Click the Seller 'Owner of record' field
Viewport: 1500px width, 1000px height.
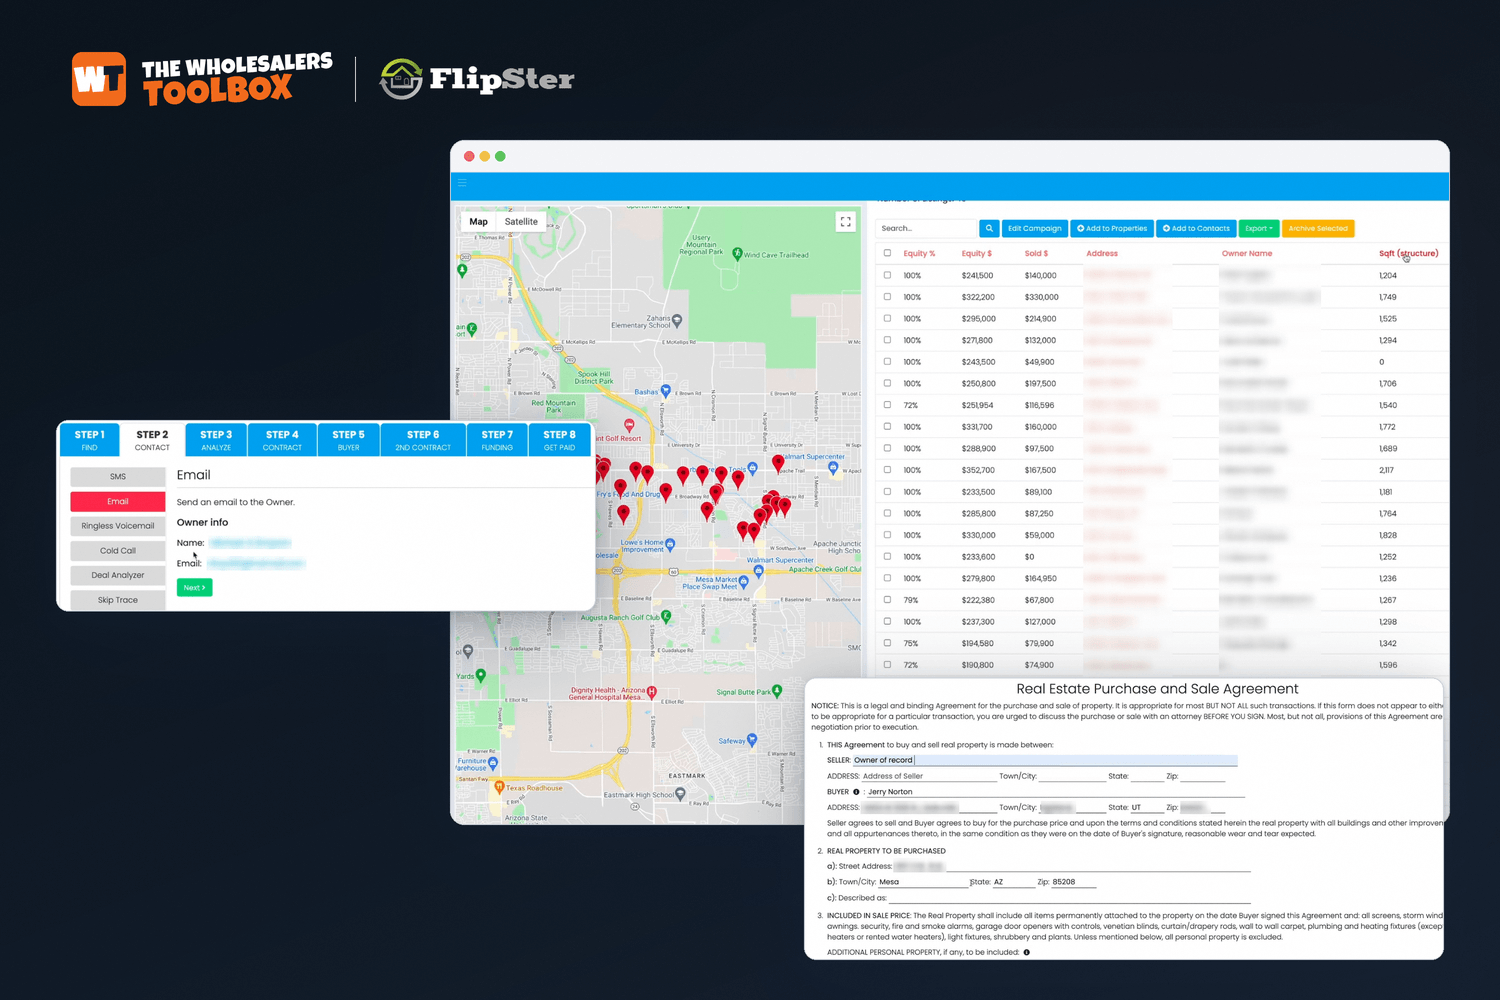(1045, 760)
